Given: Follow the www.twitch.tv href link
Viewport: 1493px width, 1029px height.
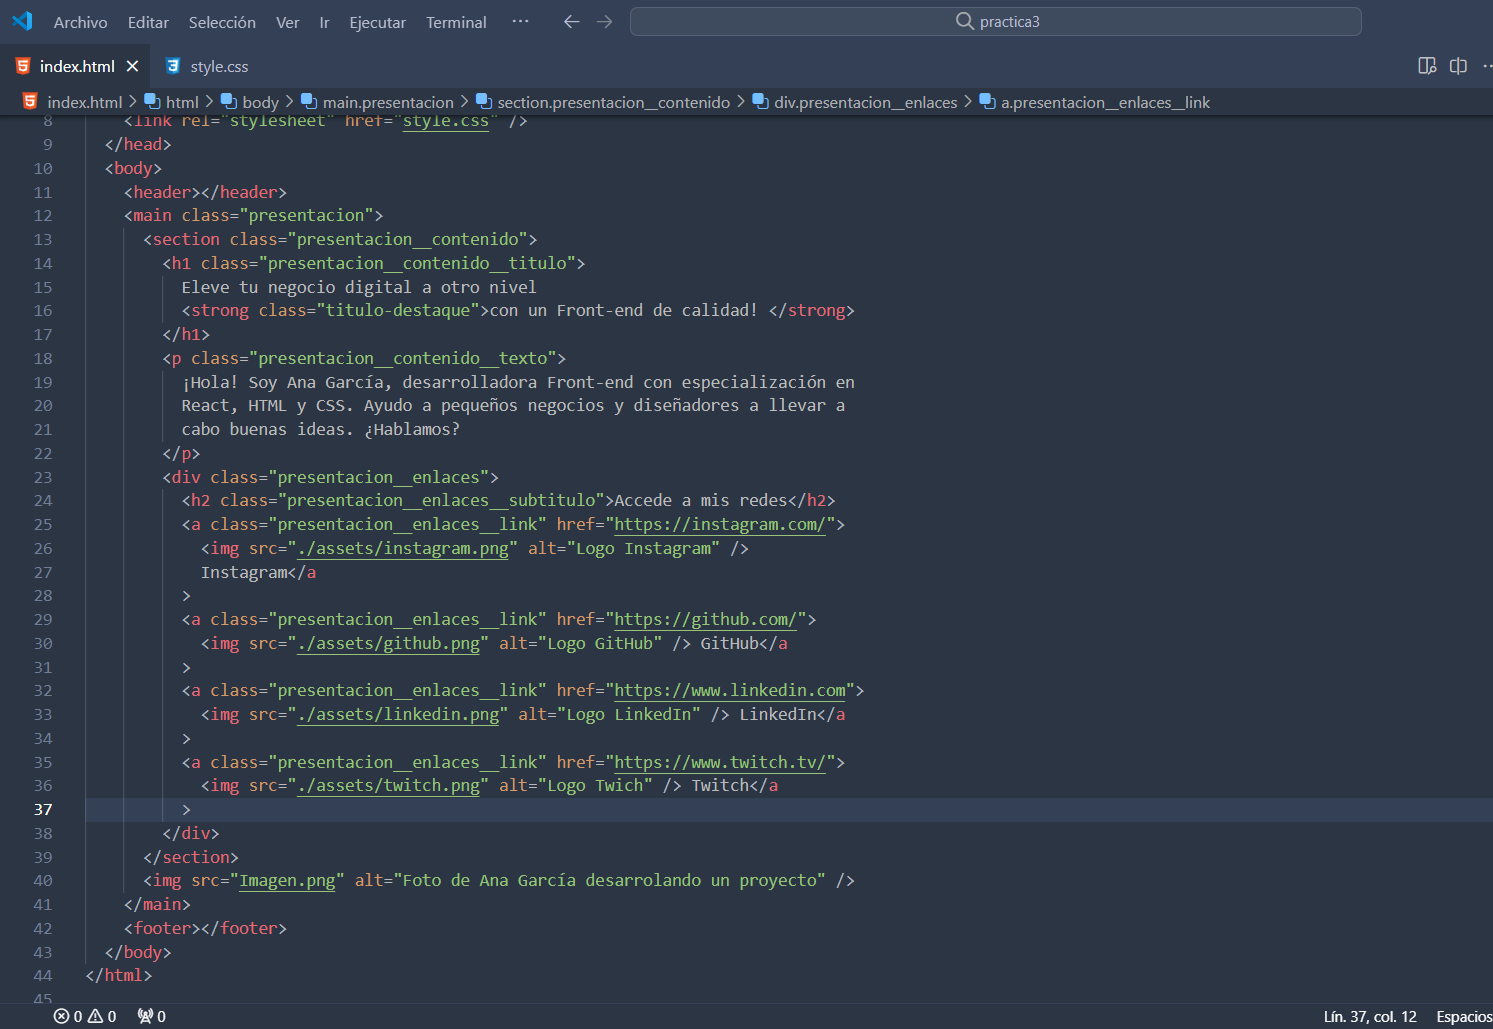Looking at the screenshot, I should [x=720, y=762].
